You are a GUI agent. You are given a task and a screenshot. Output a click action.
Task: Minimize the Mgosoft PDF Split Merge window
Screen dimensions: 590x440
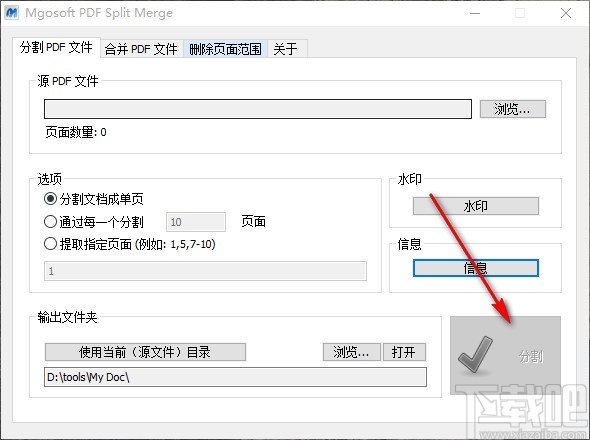pos(475,13)
